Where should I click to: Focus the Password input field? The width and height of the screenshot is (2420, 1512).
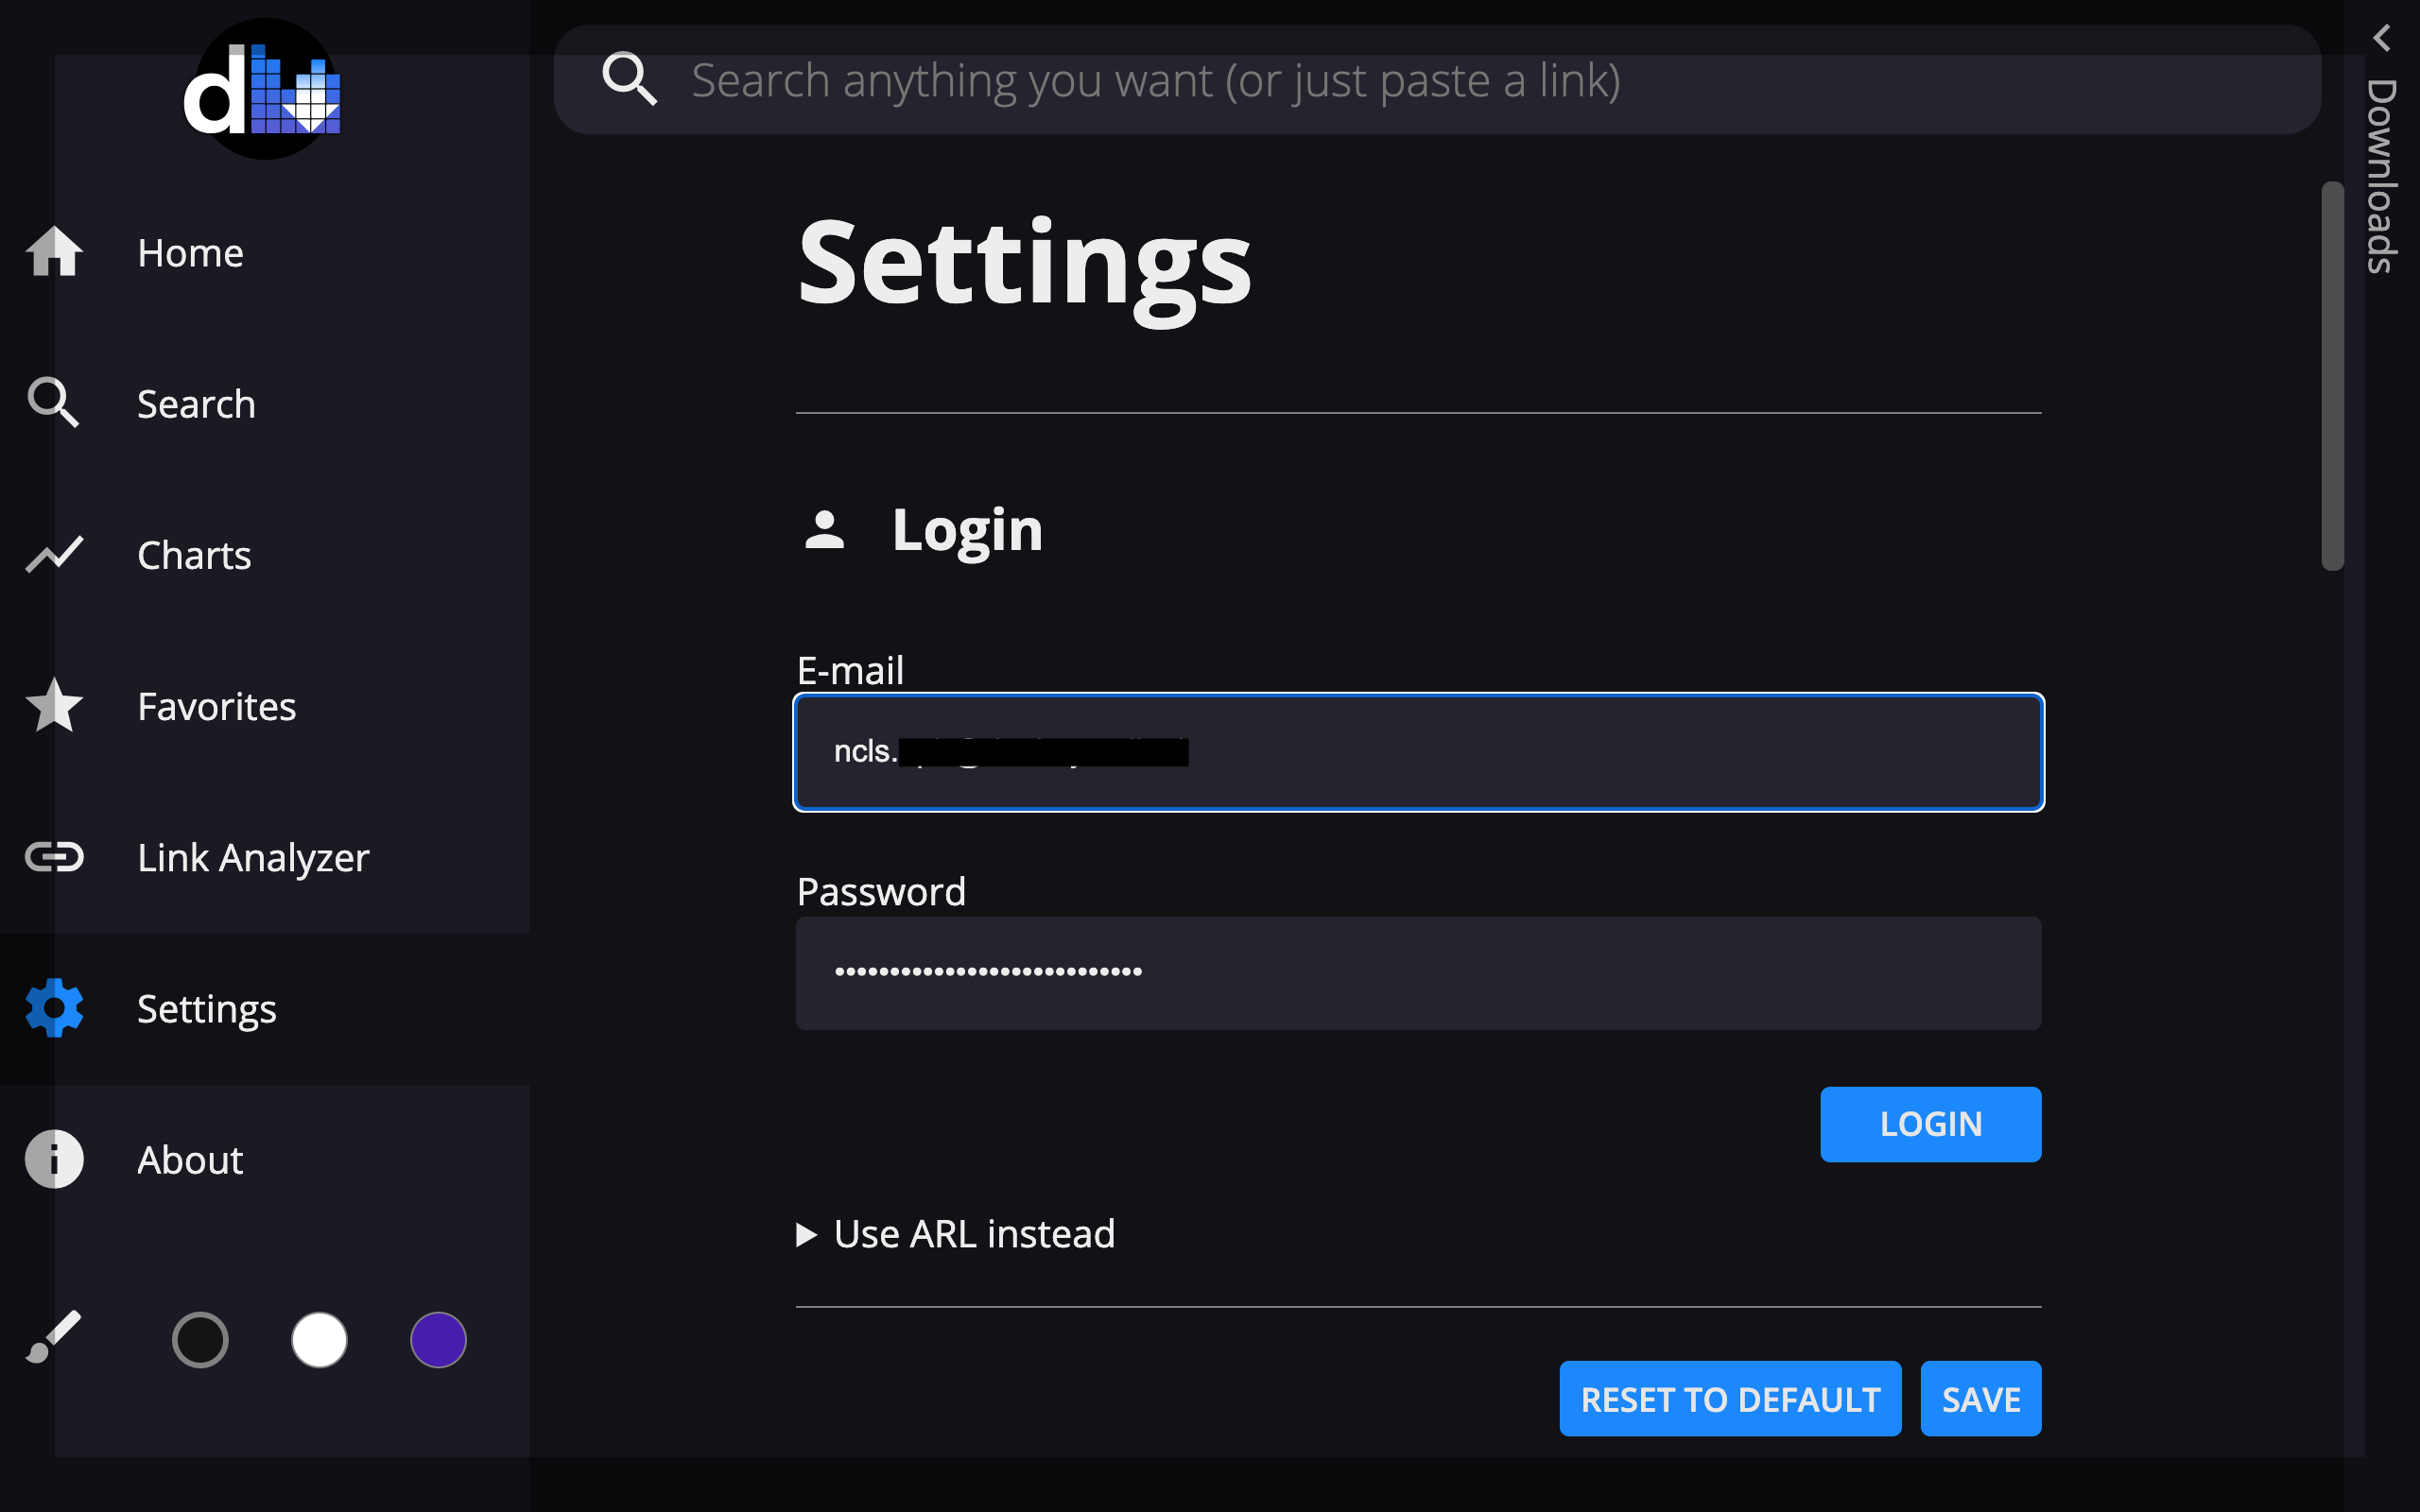pos(1418,973)
